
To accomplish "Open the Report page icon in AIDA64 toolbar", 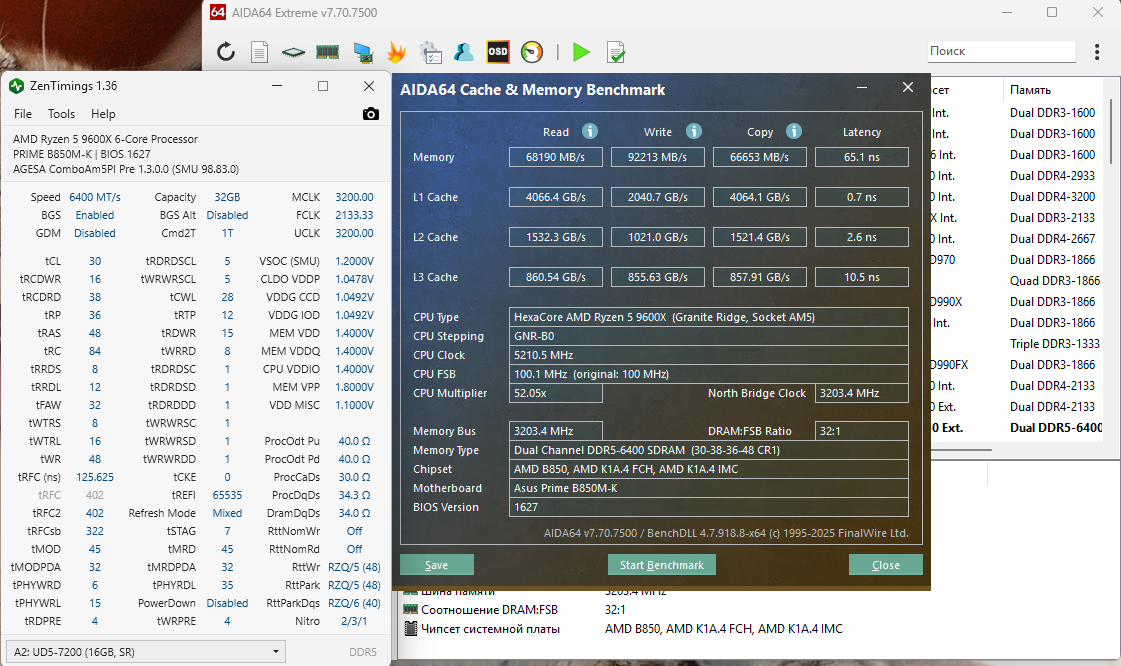I will [x=260, y=51].
